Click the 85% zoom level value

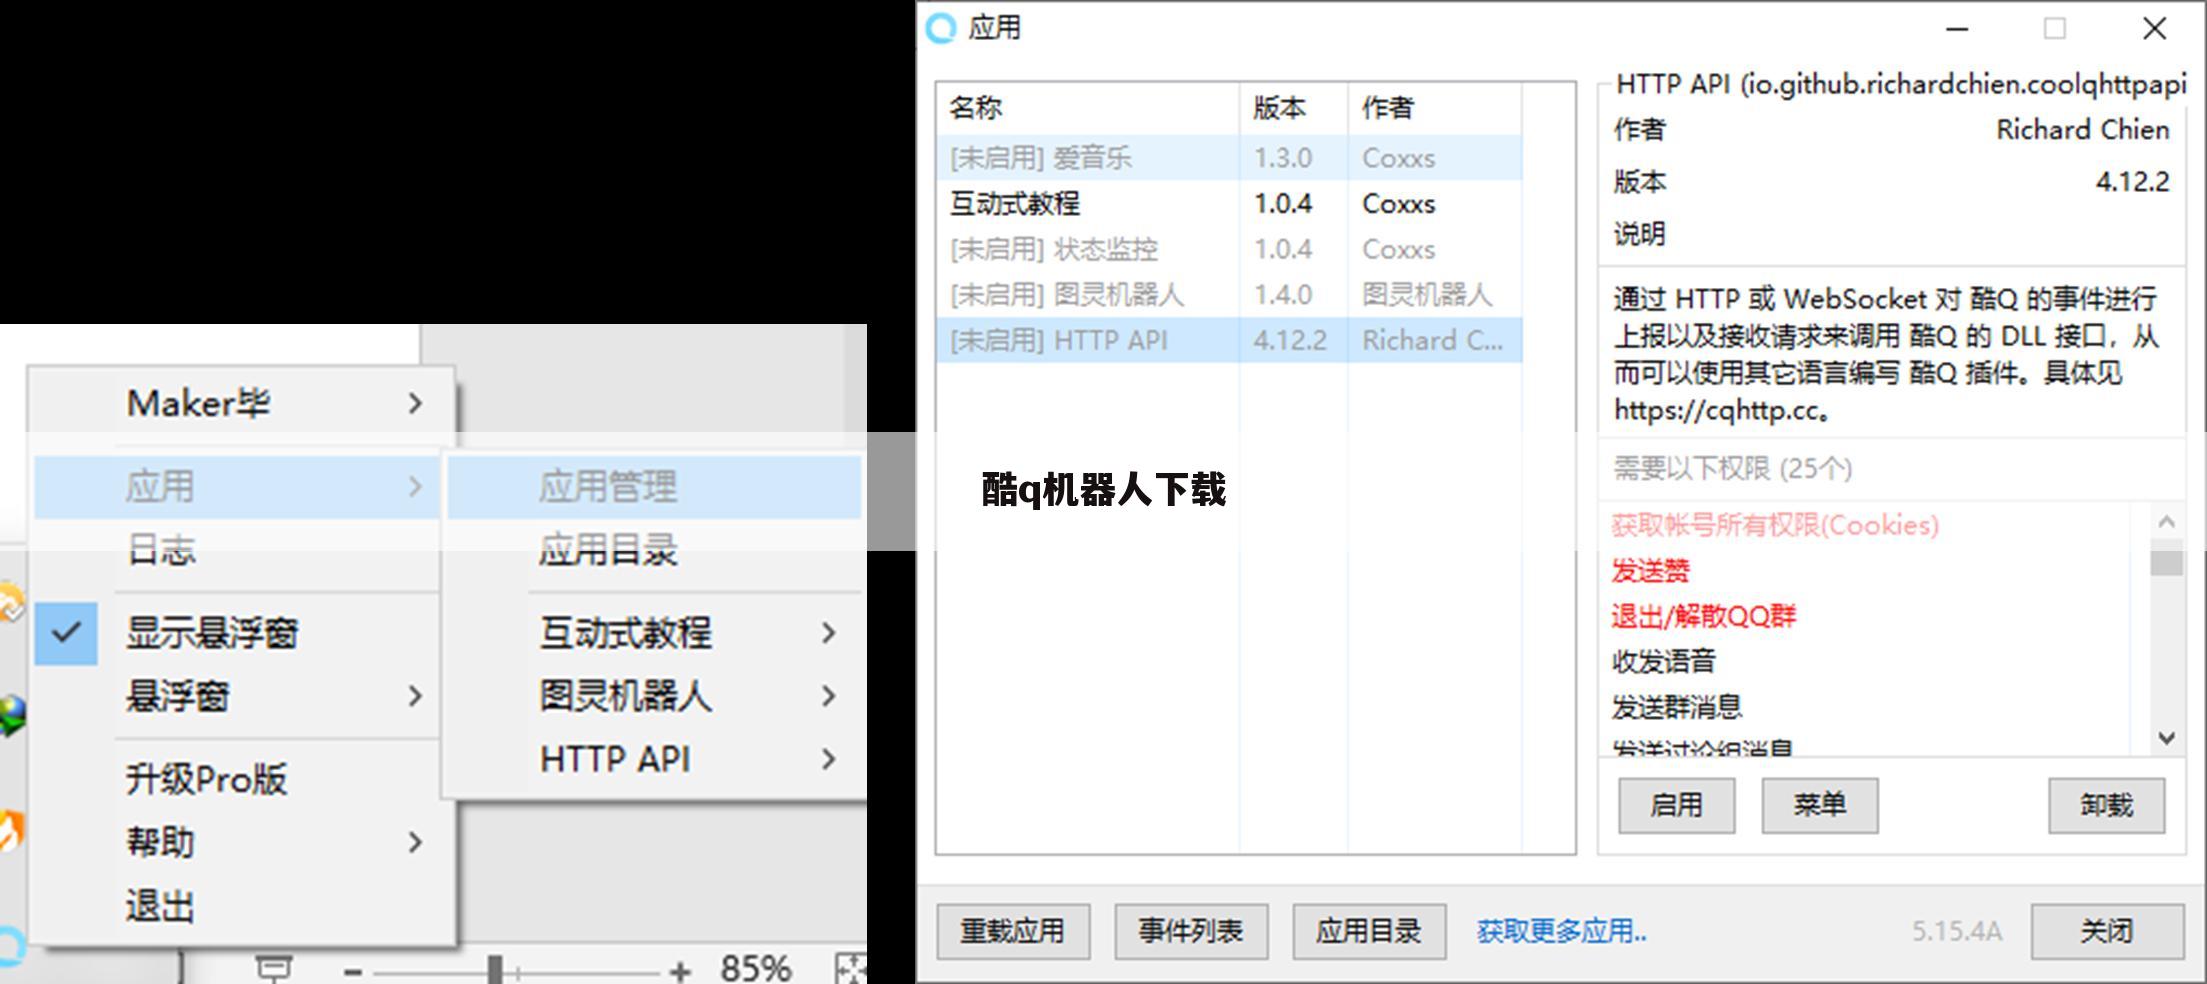(756, 968)
